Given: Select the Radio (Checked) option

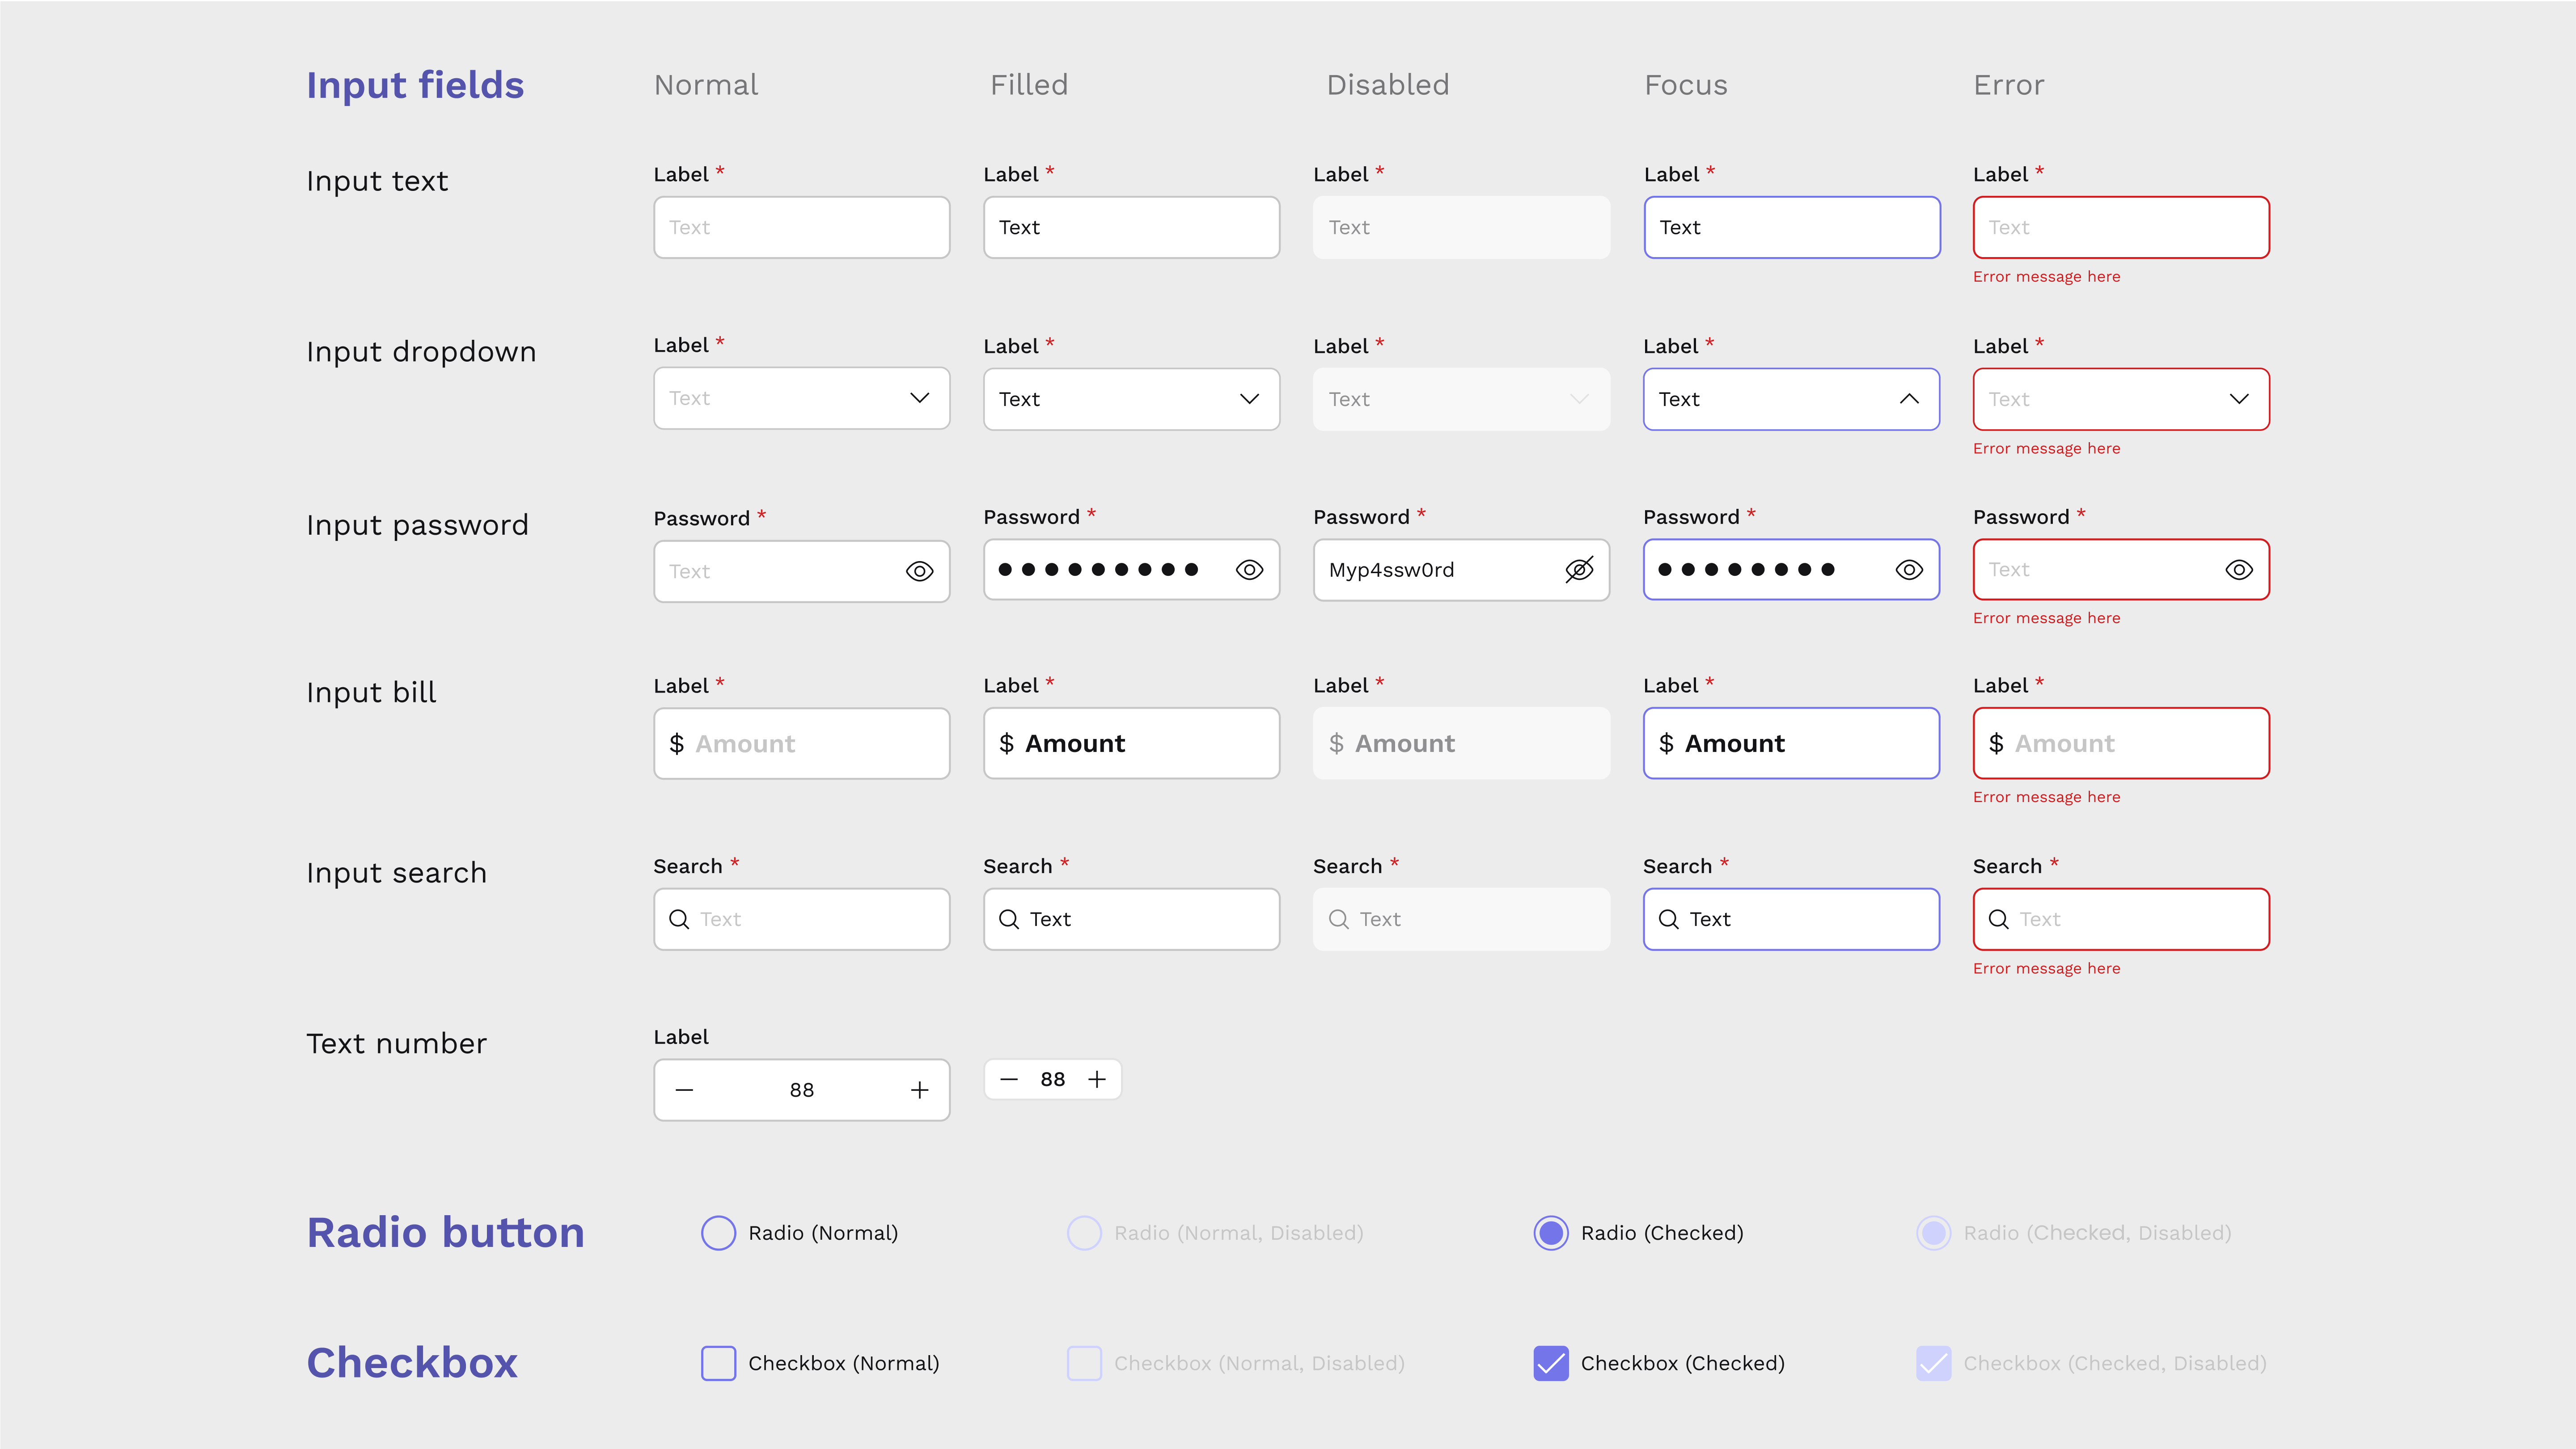Looking at the screenshot, I should pos(1551,1233).
